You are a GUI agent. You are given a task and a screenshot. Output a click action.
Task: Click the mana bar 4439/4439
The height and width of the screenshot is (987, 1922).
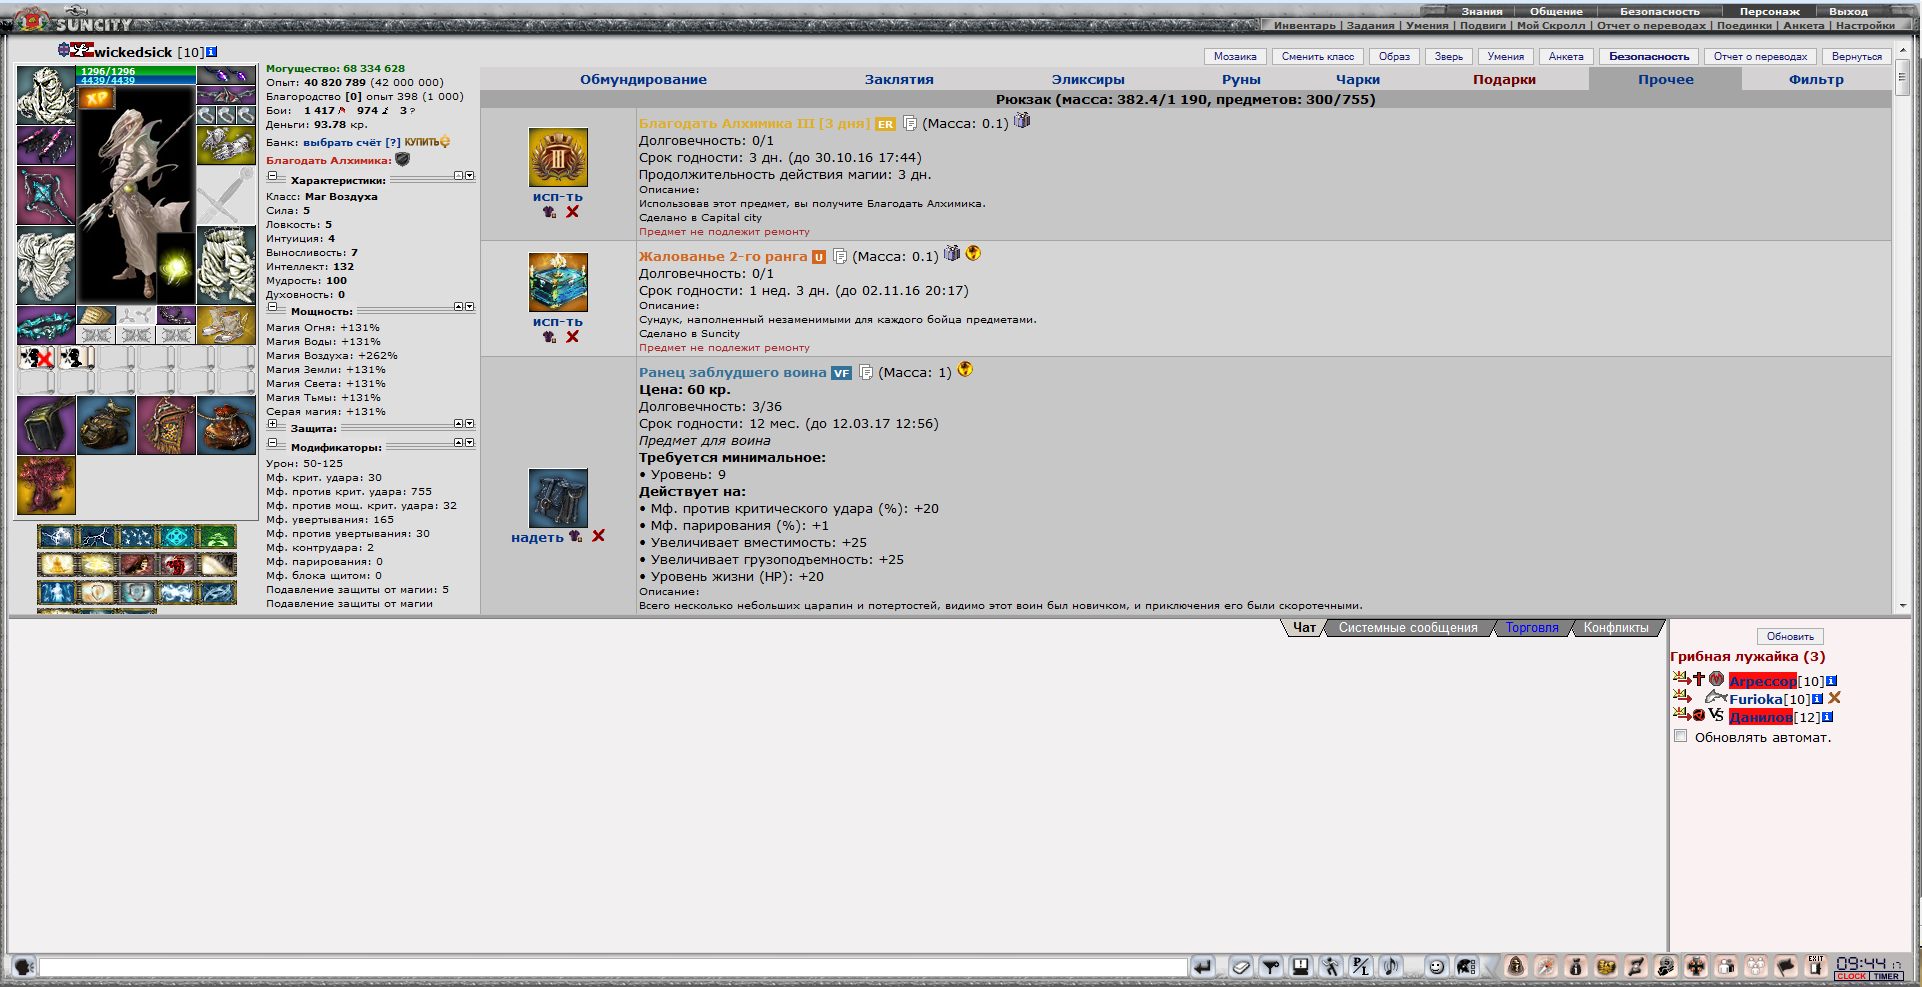(x=137, y=80)
